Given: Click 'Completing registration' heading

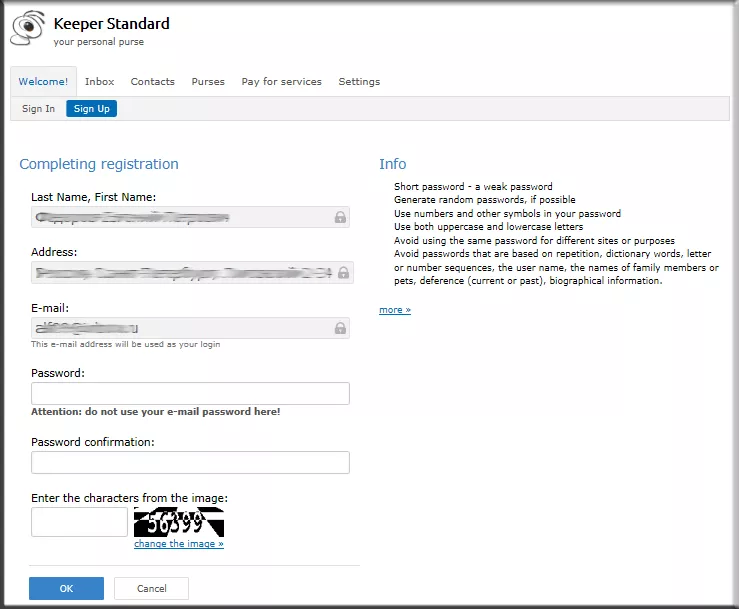Looking at the screenshot, I should coord(99,164).
